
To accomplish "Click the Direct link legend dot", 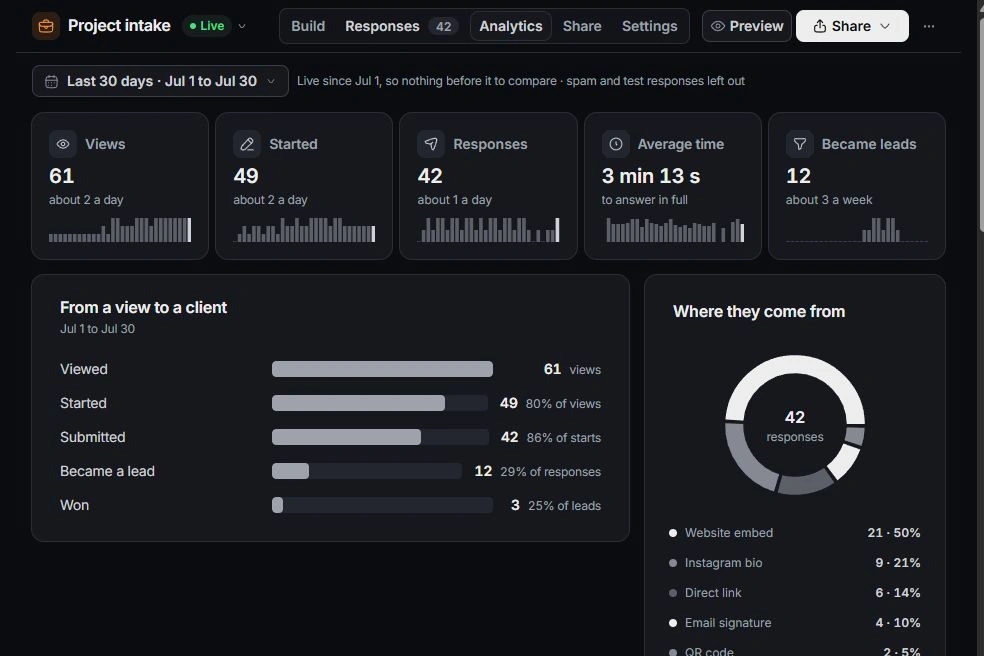I will coord(673,593).
